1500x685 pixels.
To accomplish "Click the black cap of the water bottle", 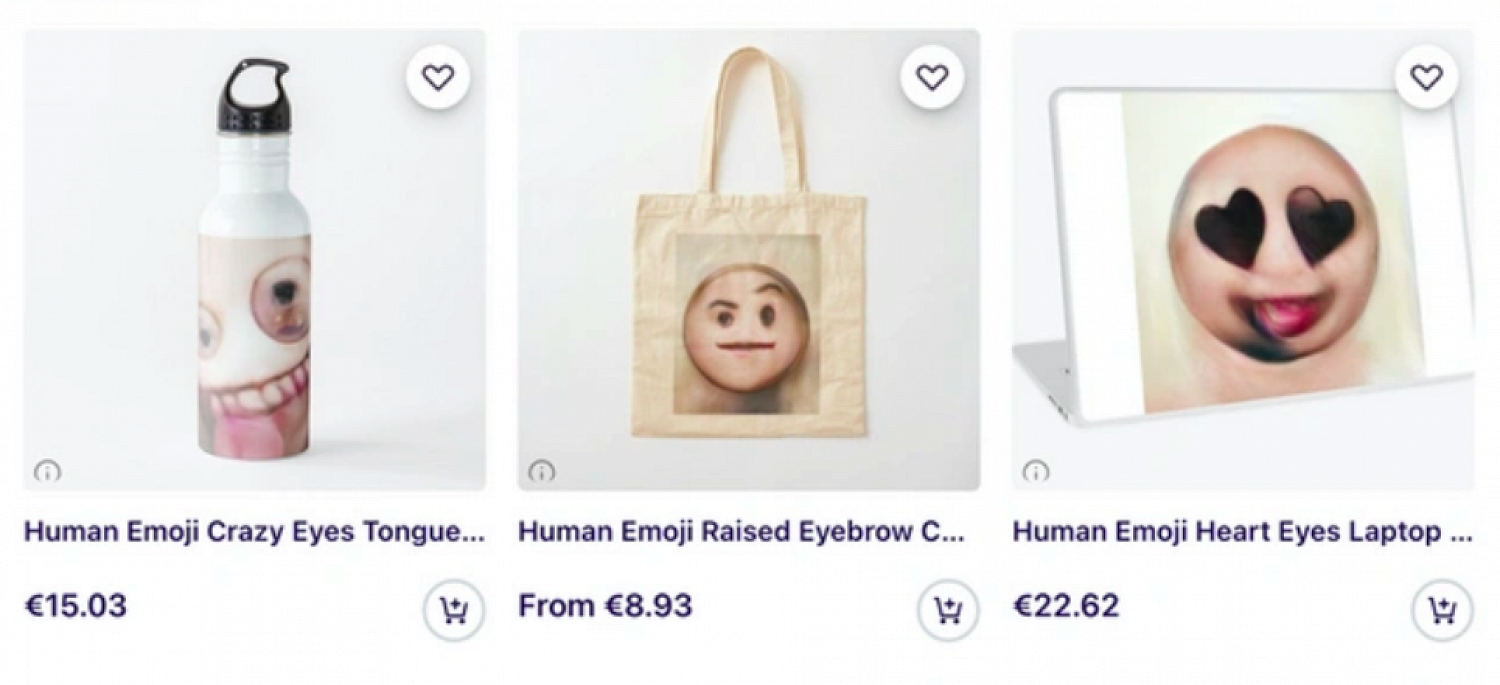I will click(254, 96).
